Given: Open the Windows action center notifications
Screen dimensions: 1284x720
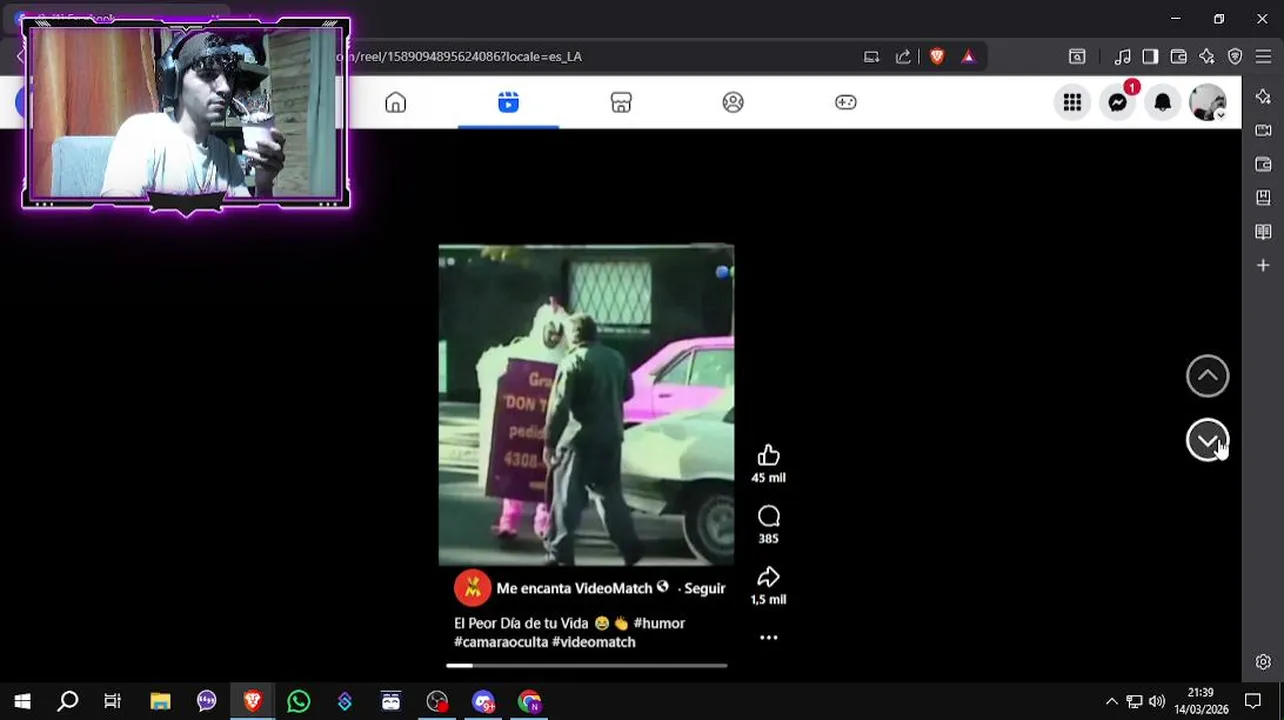Looking at the screenshot, I should click(x=1253, y=701).
